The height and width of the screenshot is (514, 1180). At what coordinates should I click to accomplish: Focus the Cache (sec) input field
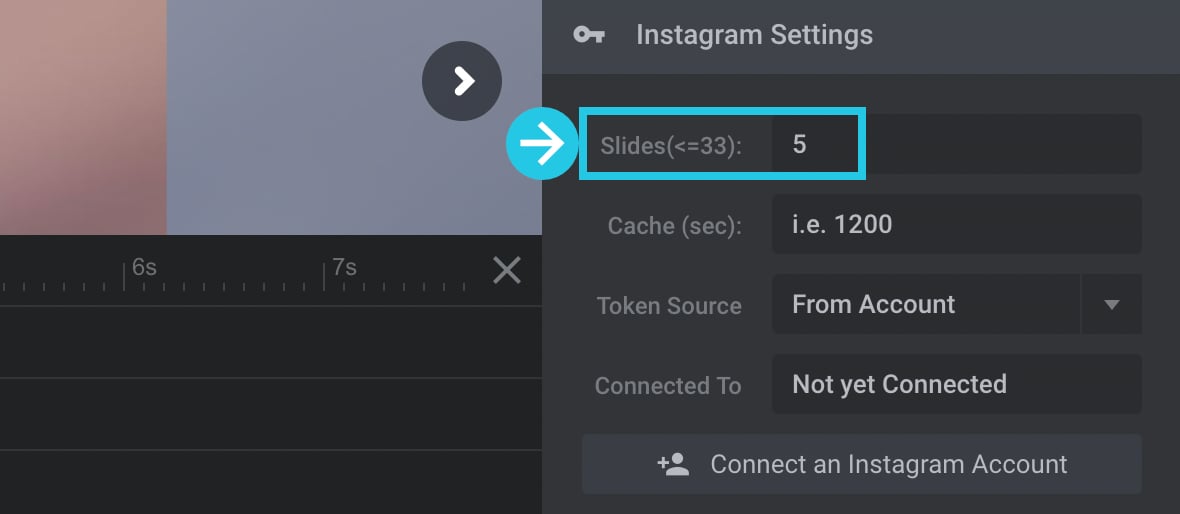(956, 224)
